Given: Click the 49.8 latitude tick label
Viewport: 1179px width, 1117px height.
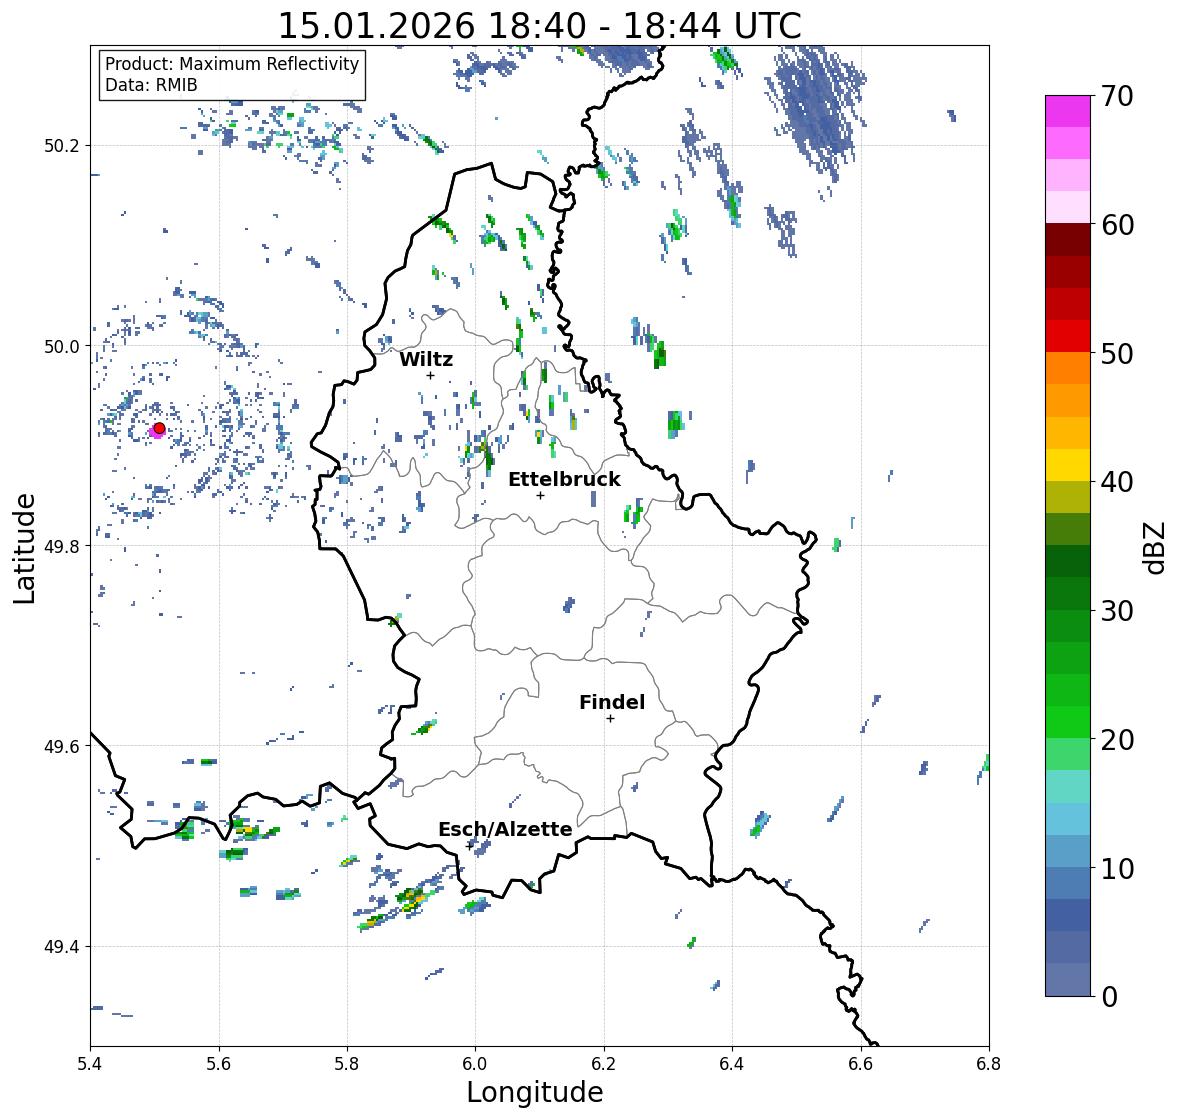Looking at the screenshot, I should [62, 546].
